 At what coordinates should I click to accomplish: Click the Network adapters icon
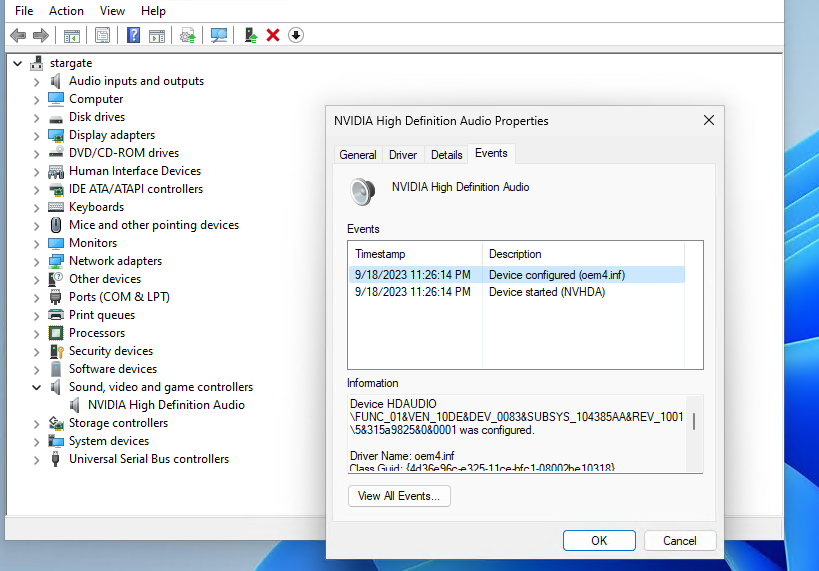click(56, 261)
